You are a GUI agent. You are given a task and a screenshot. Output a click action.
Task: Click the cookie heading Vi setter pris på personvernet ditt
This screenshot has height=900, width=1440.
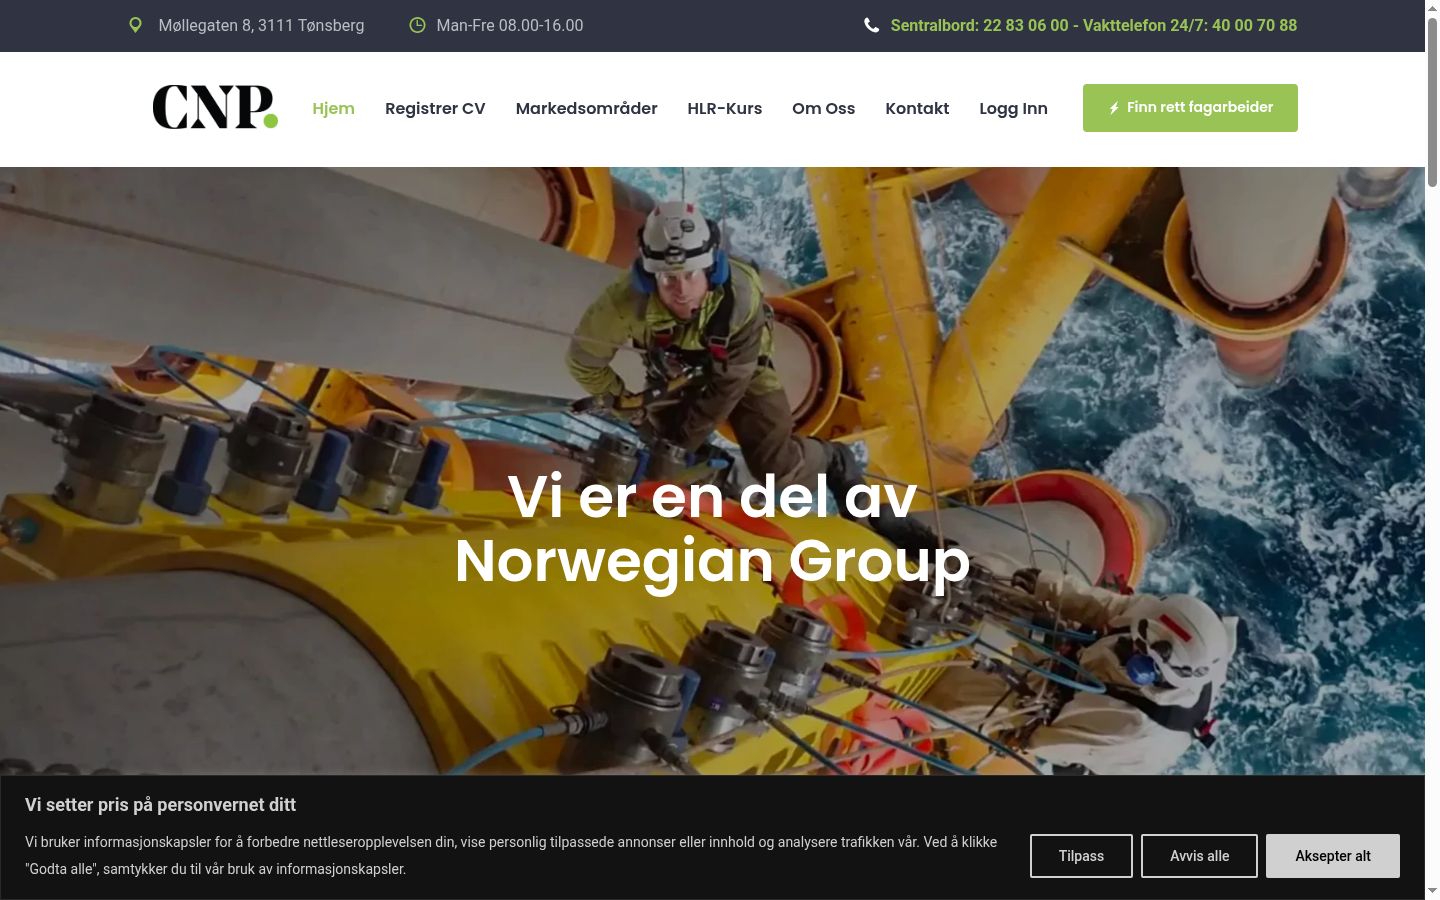[160, 805]
